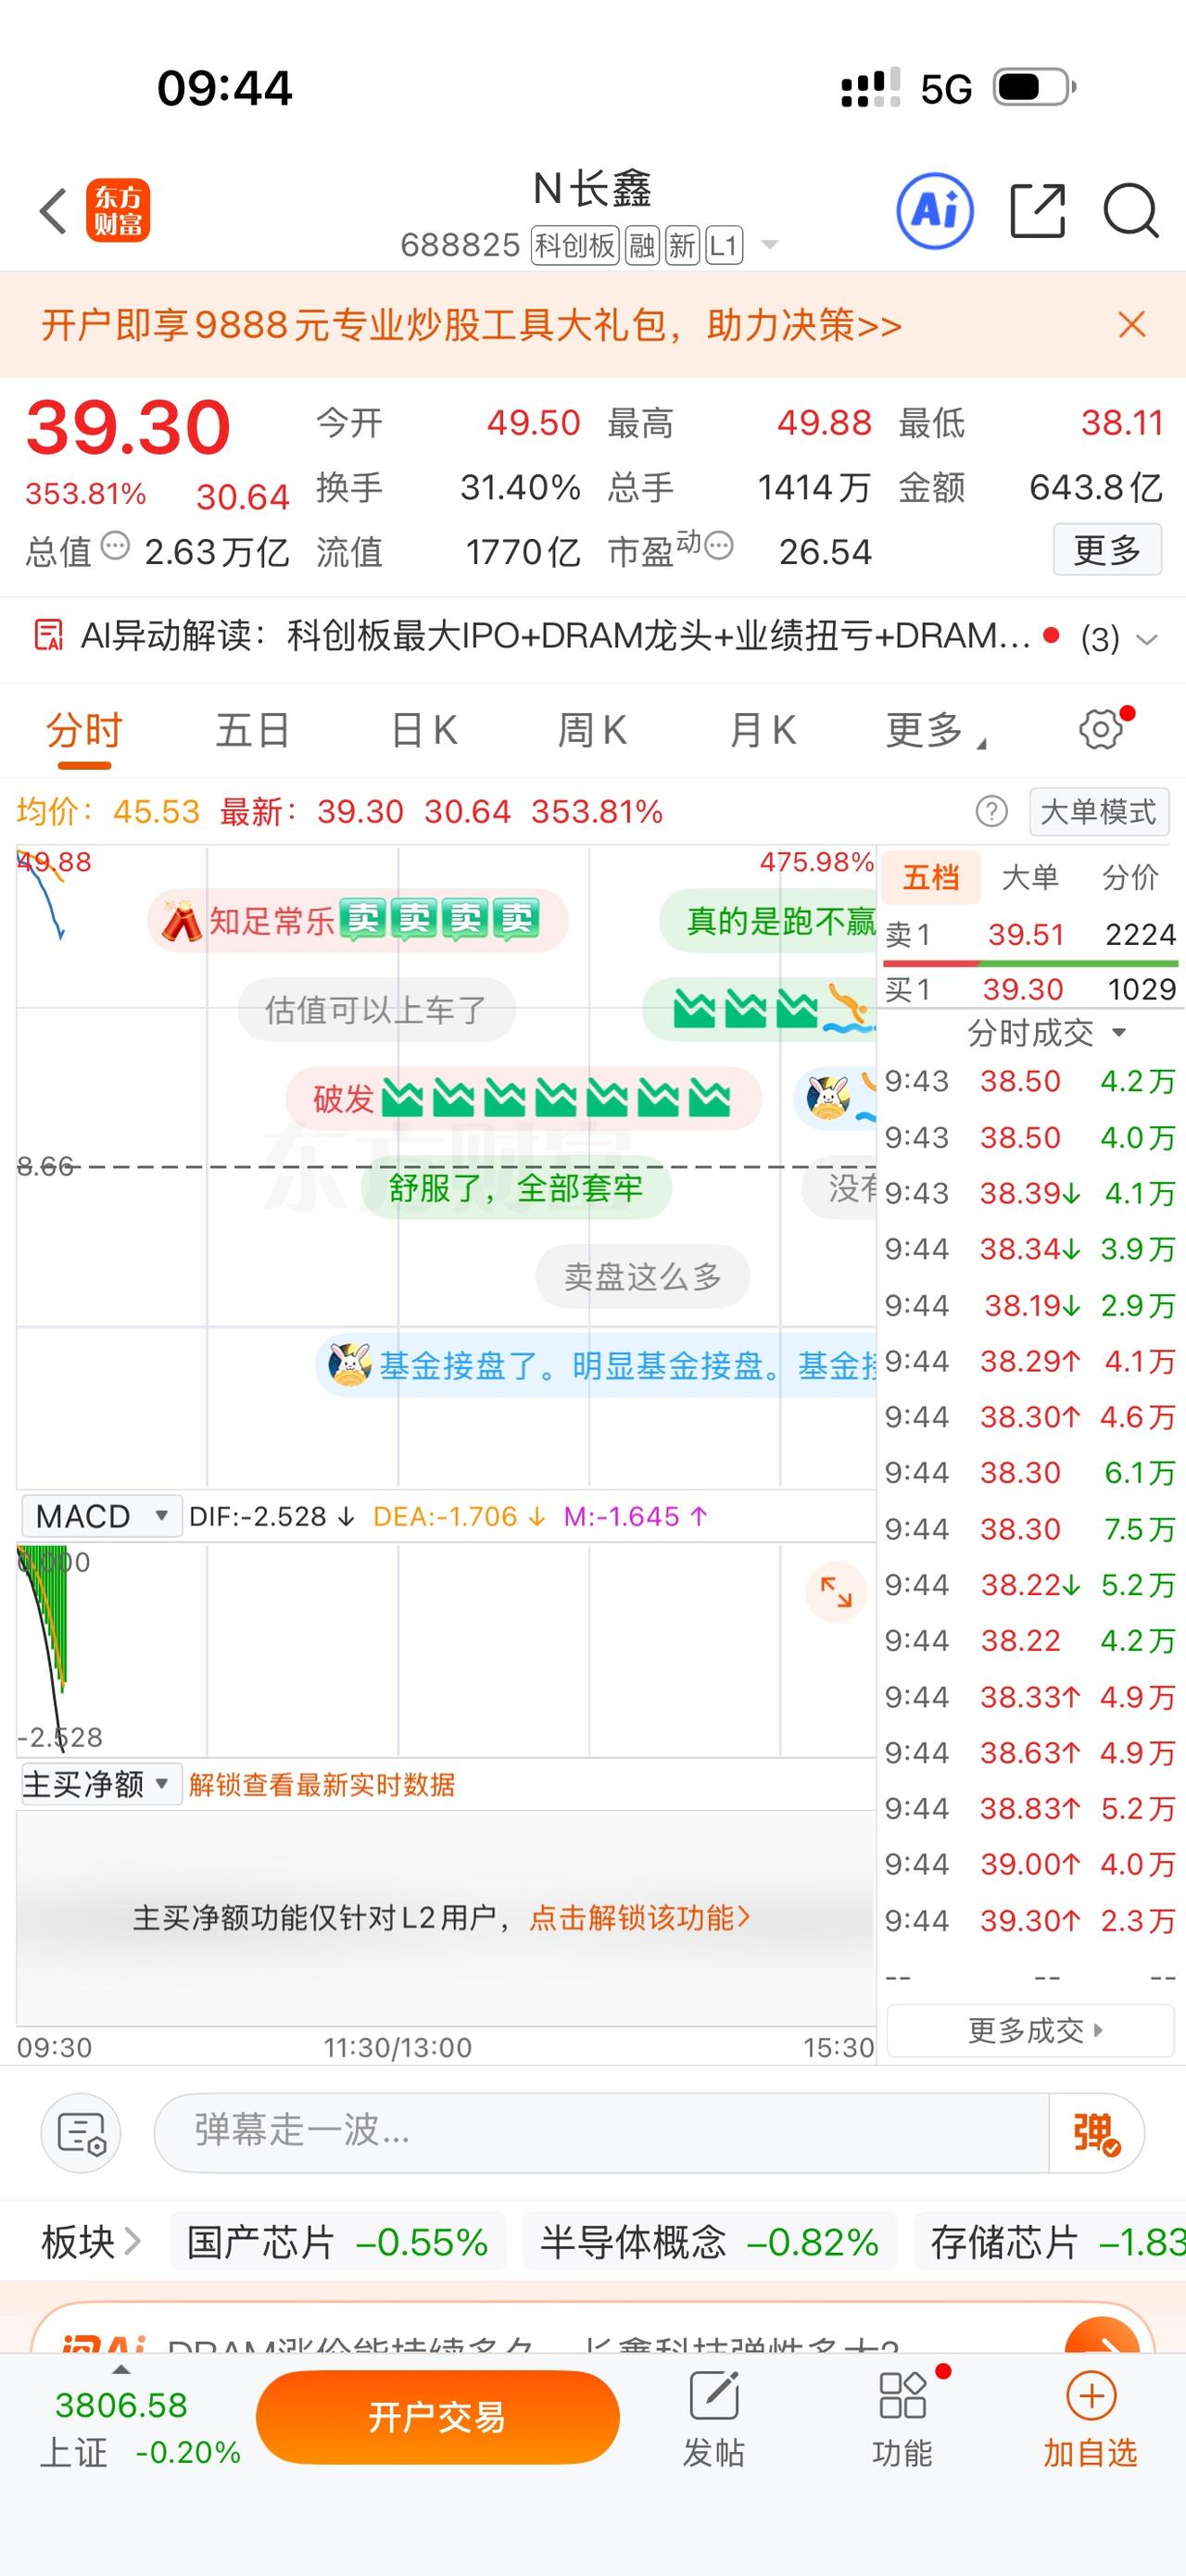Tap 点击解锁该功能 link
The image size is (1186, 2576).
(640, 1917)
